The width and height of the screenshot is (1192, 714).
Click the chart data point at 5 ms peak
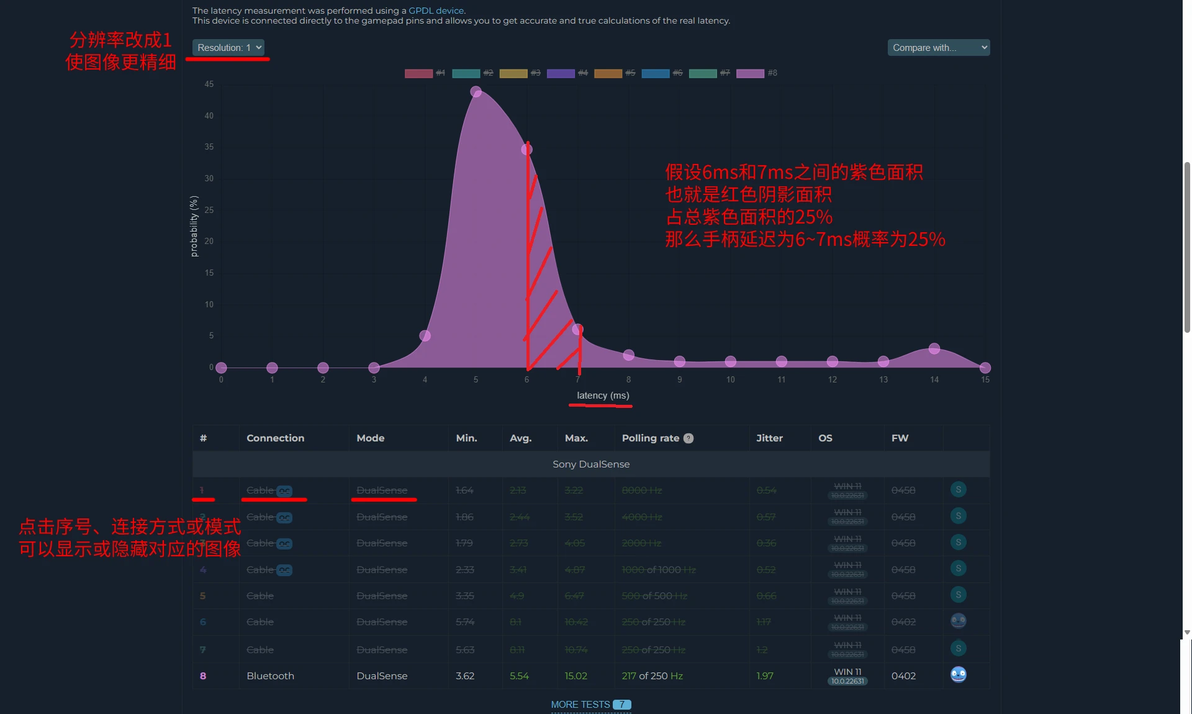(476, 92)
